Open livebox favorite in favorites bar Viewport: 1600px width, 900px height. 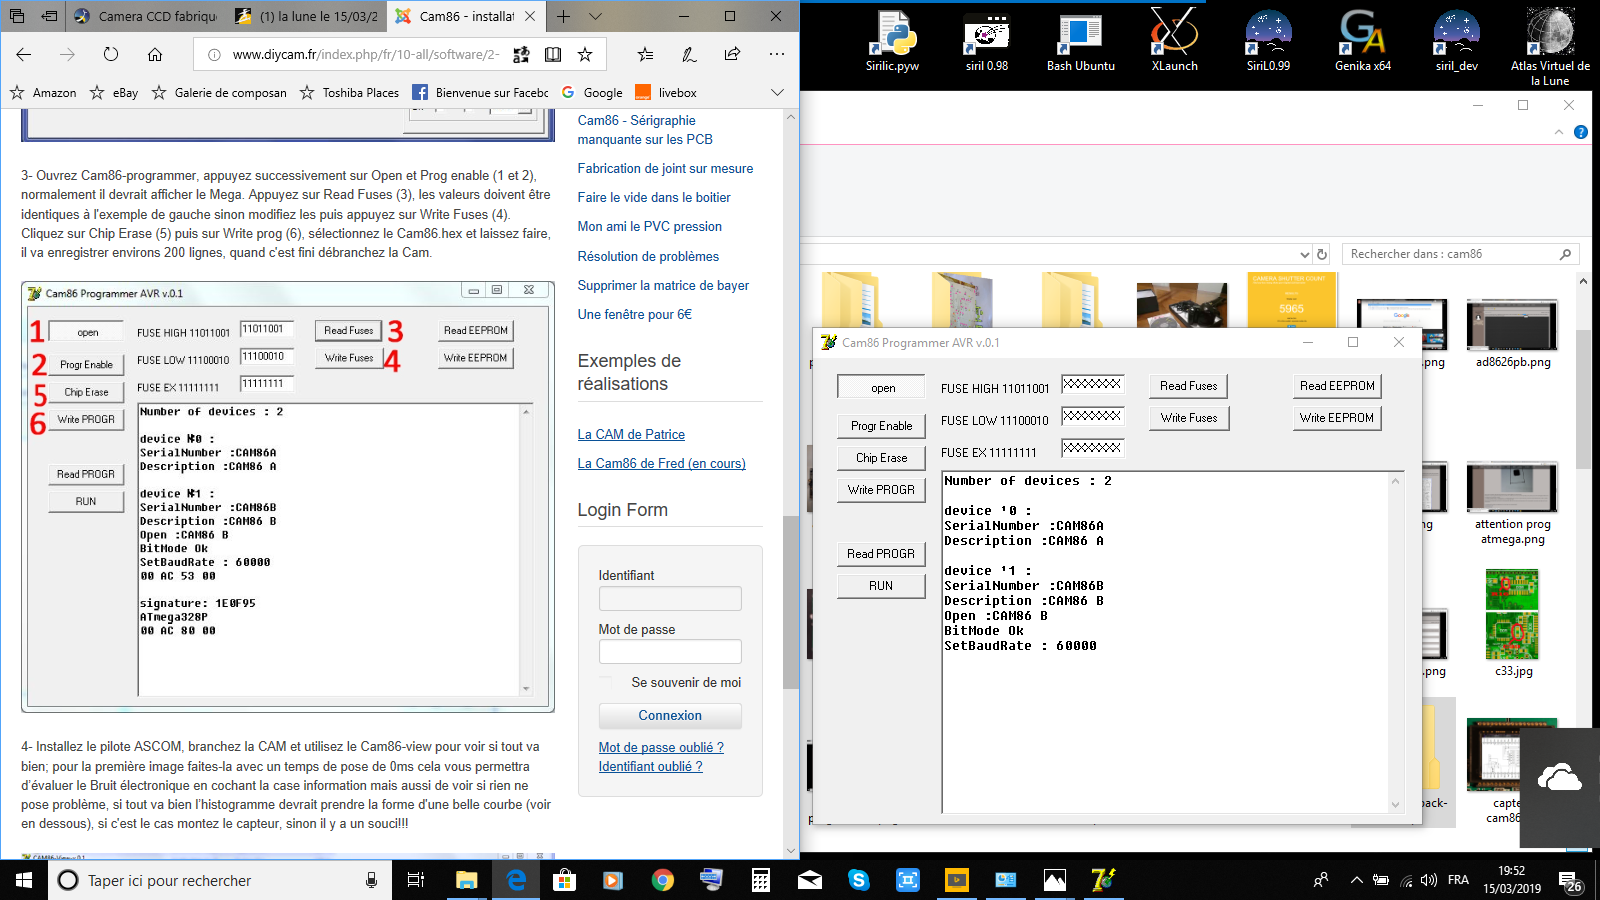coord(666,92)
